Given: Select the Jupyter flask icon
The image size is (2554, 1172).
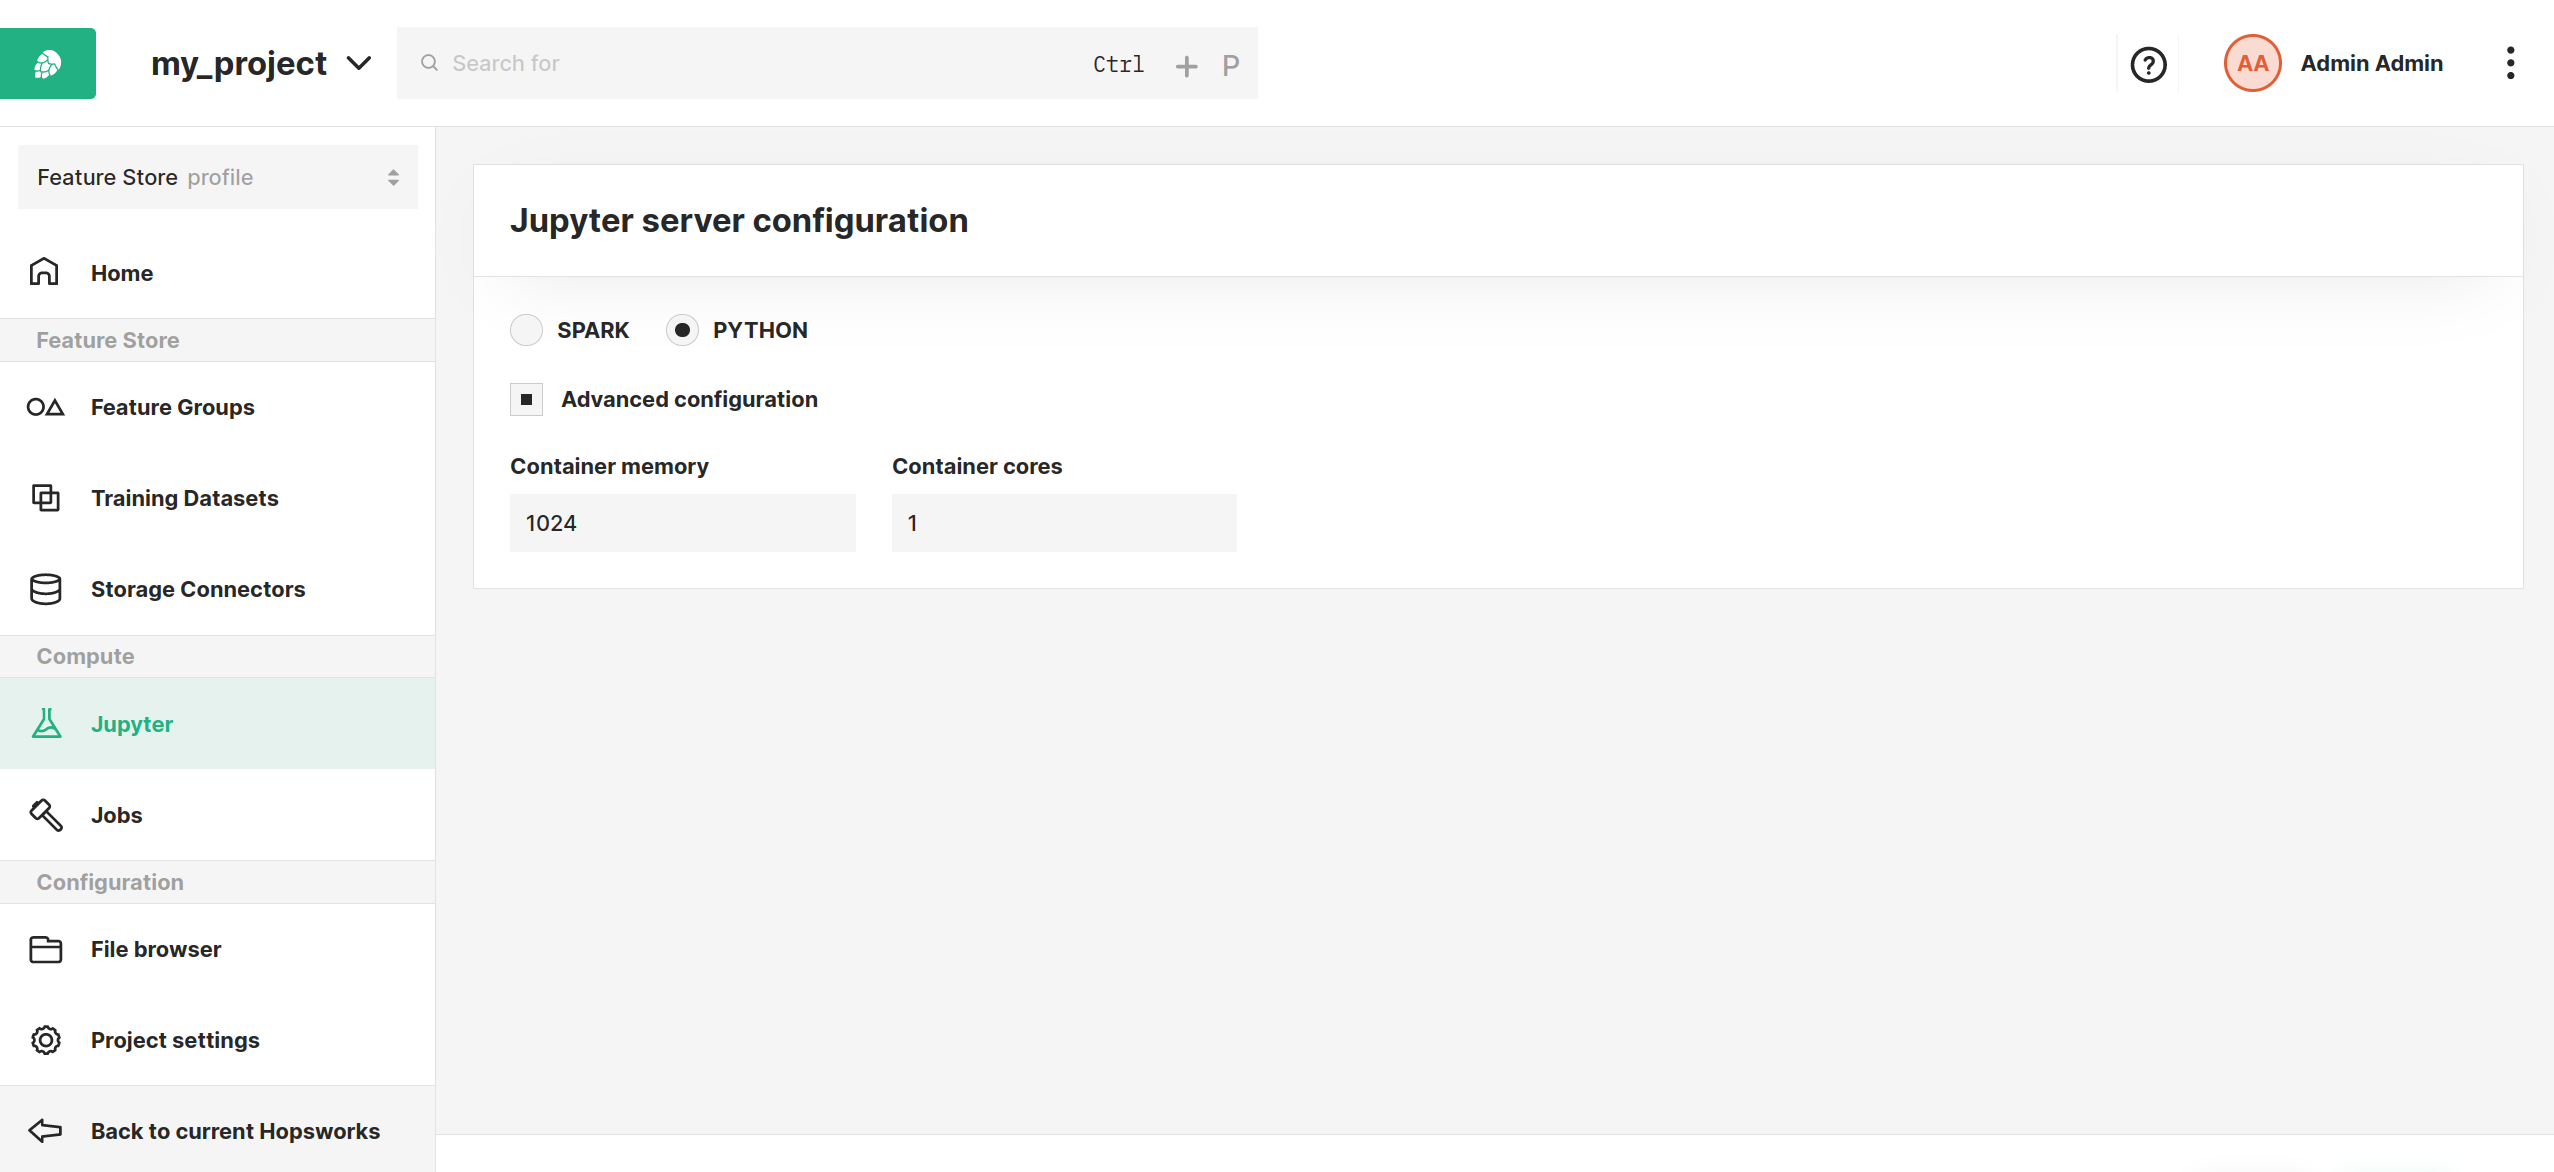Looking at the screenshot, I should coord(45,723).
